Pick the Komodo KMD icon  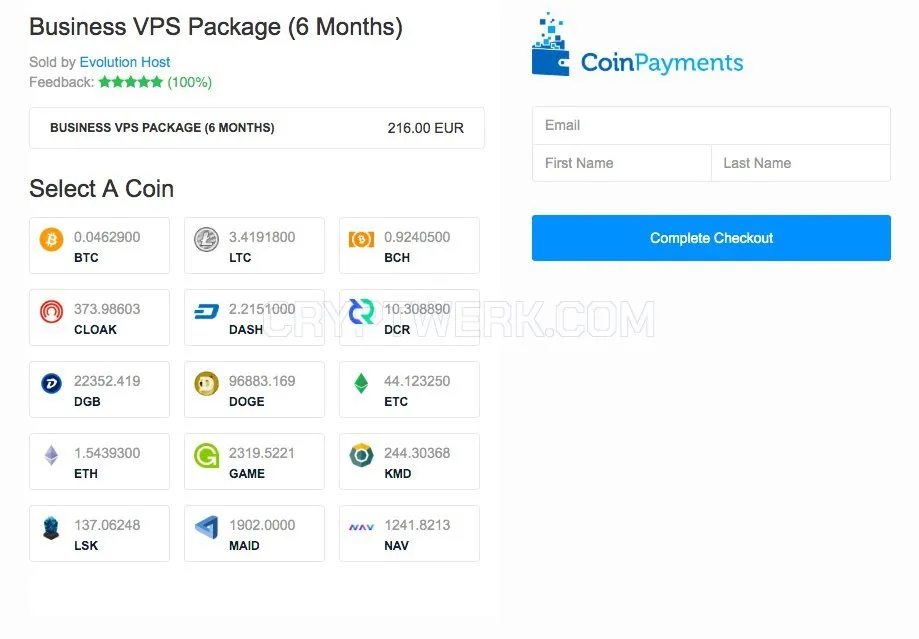362,456
